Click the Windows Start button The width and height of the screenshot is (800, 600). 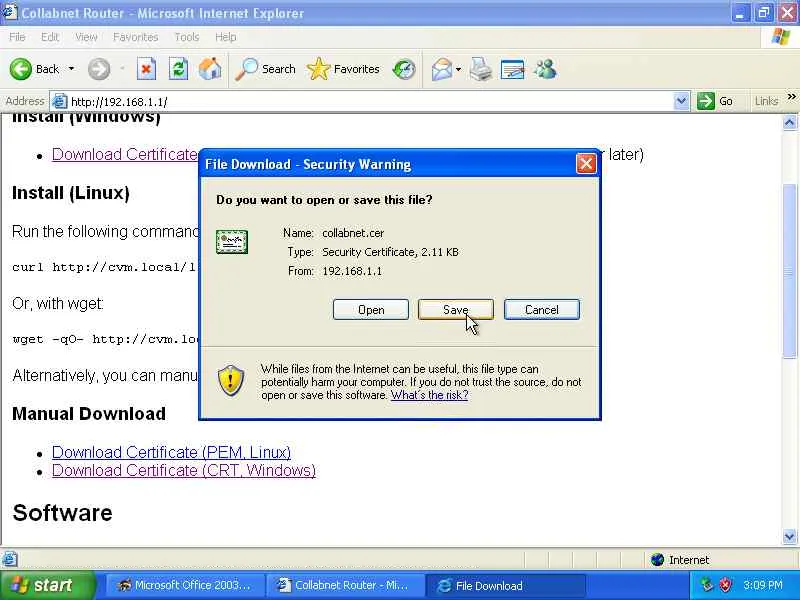(x=47, y=585)
